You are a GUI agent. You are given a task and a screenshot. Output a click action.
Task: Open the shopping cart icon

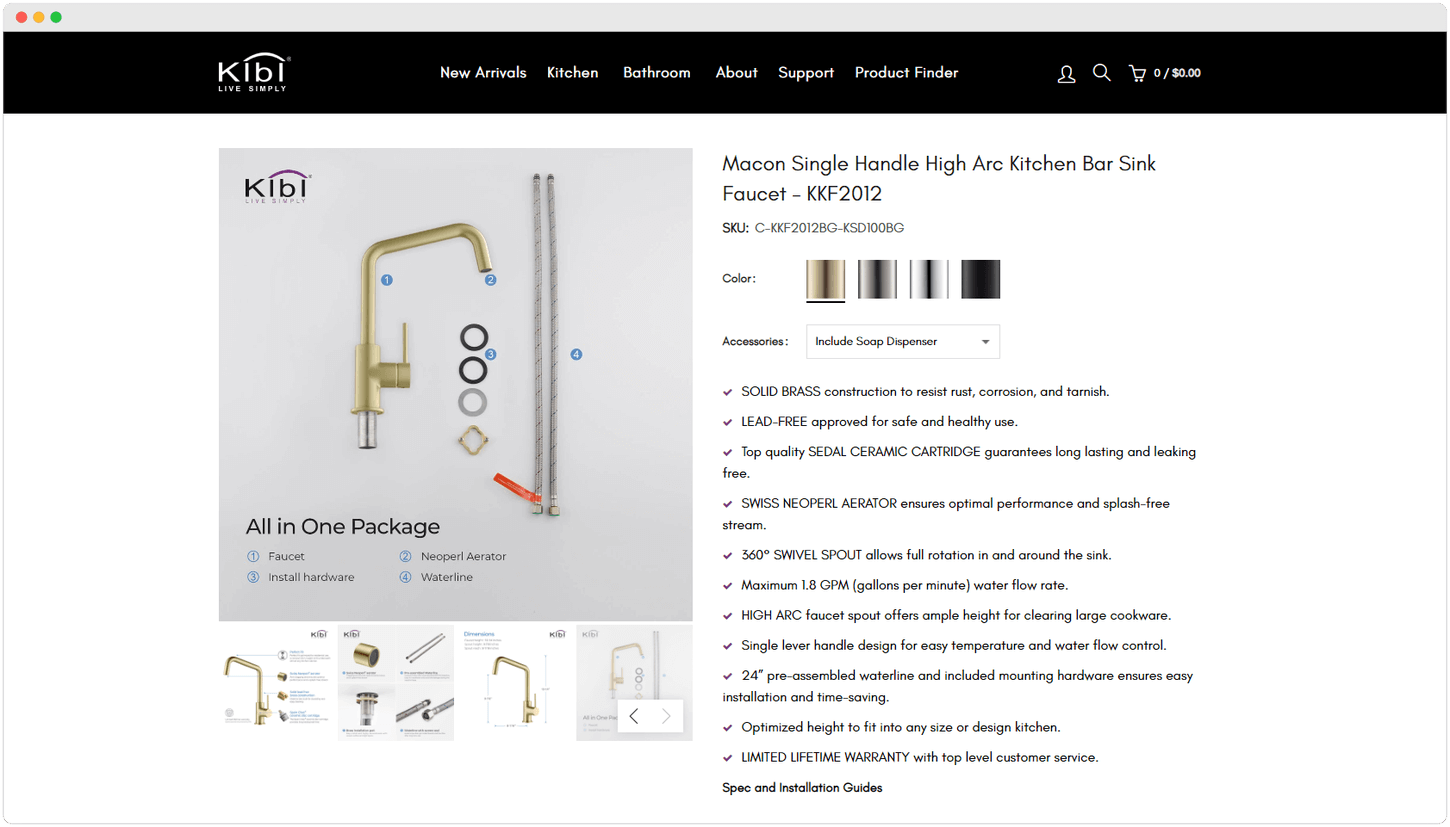pyautogui.click(x=1137, y=73)
